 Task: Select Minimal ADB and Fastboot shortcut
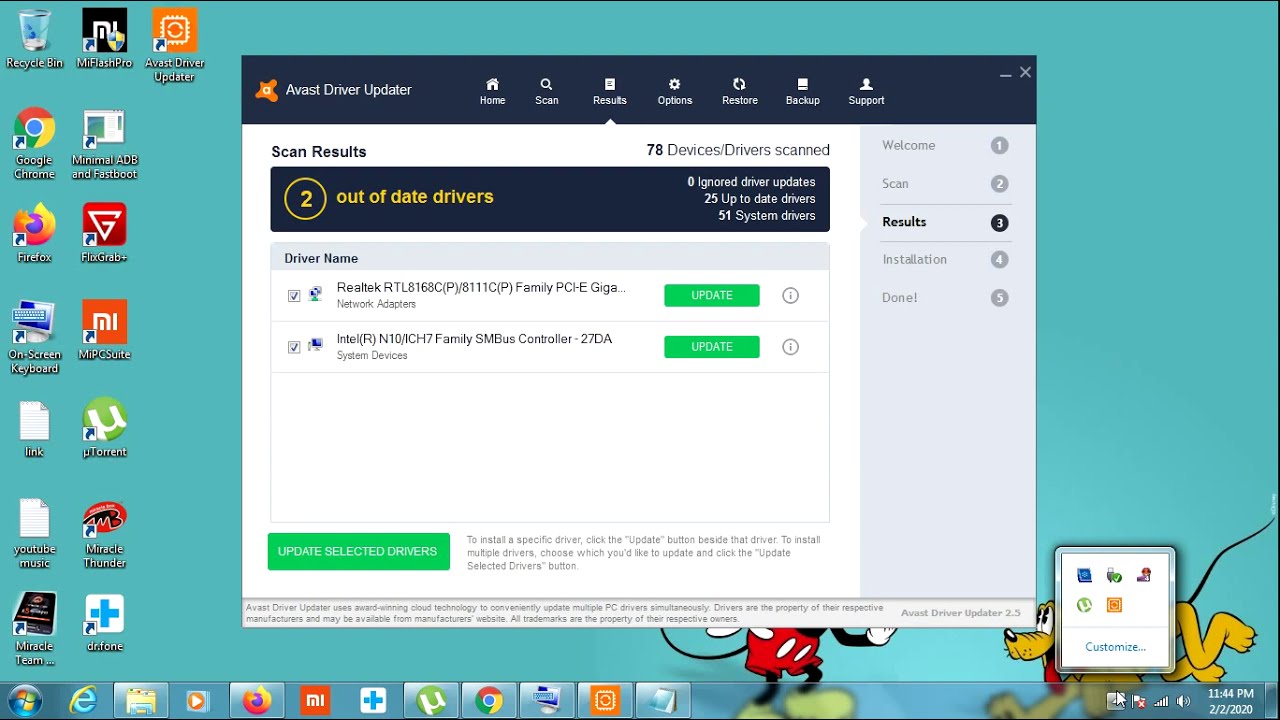tap(104, 144)
